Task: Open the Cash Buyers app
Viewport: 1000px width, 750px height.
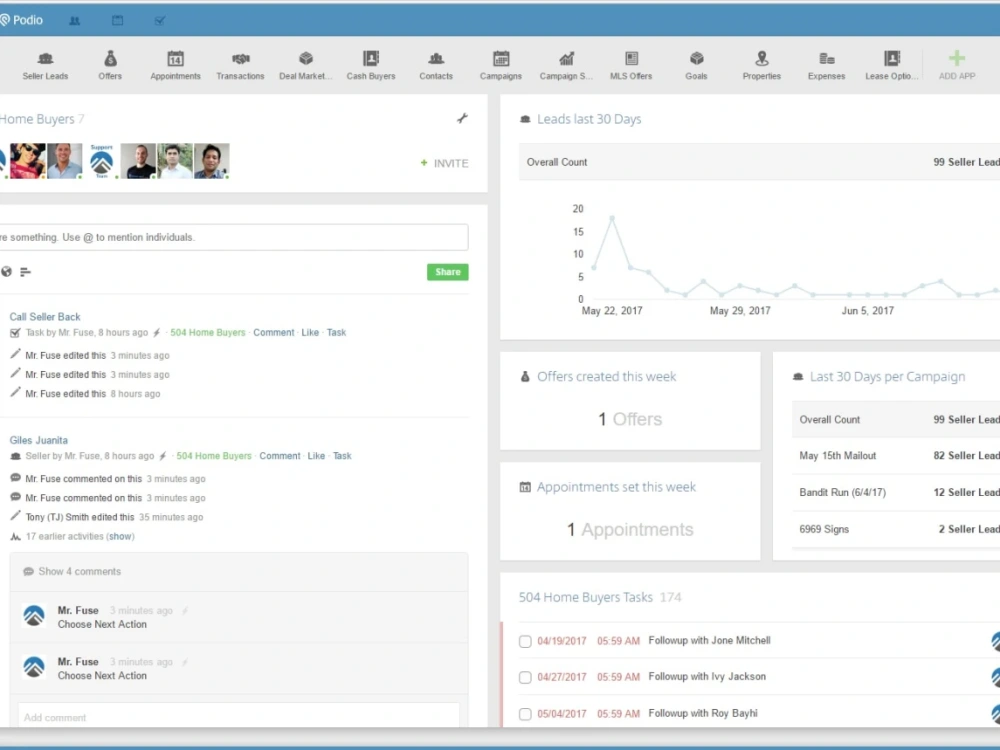Action: coord(371,66)
